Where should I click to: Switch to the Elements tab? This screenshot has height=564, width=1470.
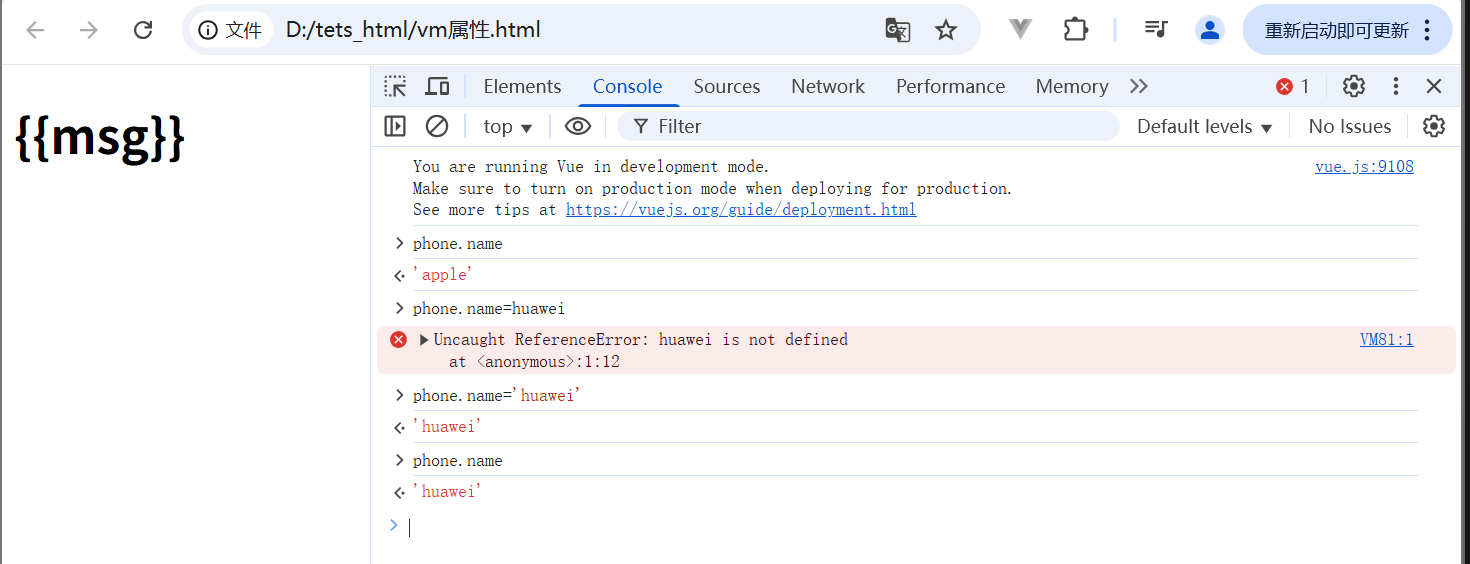(x=522, y=87)
